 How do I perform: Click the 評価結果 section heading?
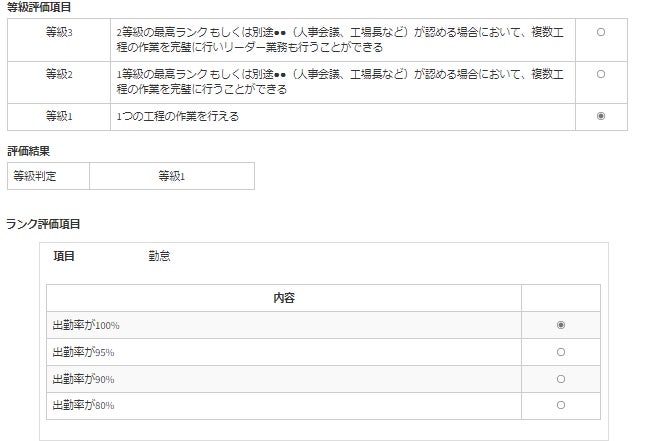coord(29,151)
